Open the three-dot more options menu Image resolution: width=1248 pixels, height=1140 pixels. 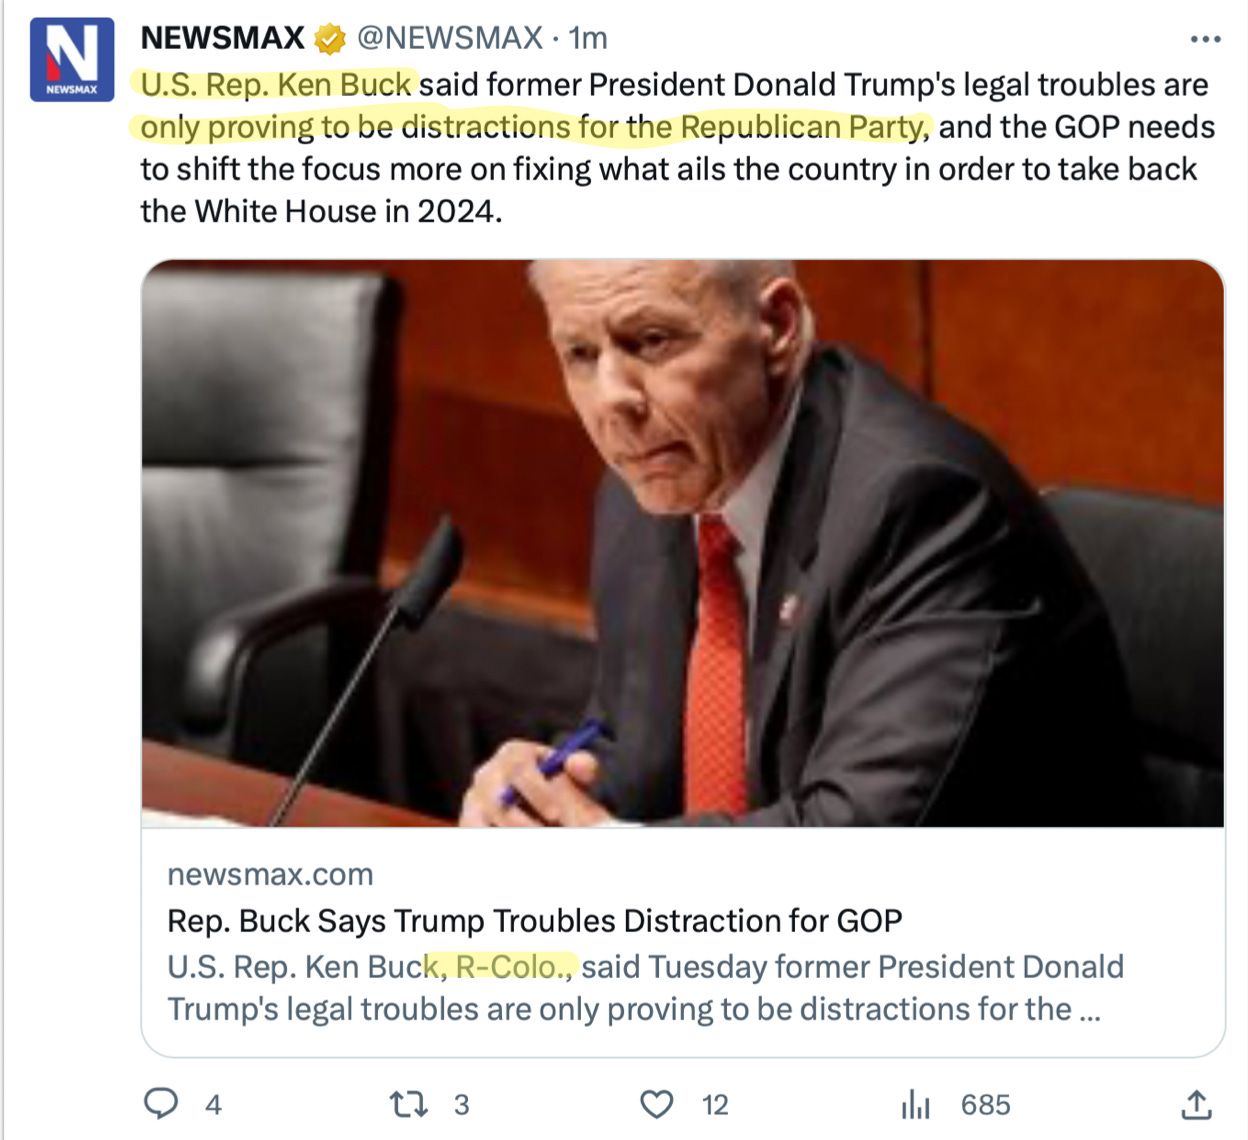pos(1206,39)
